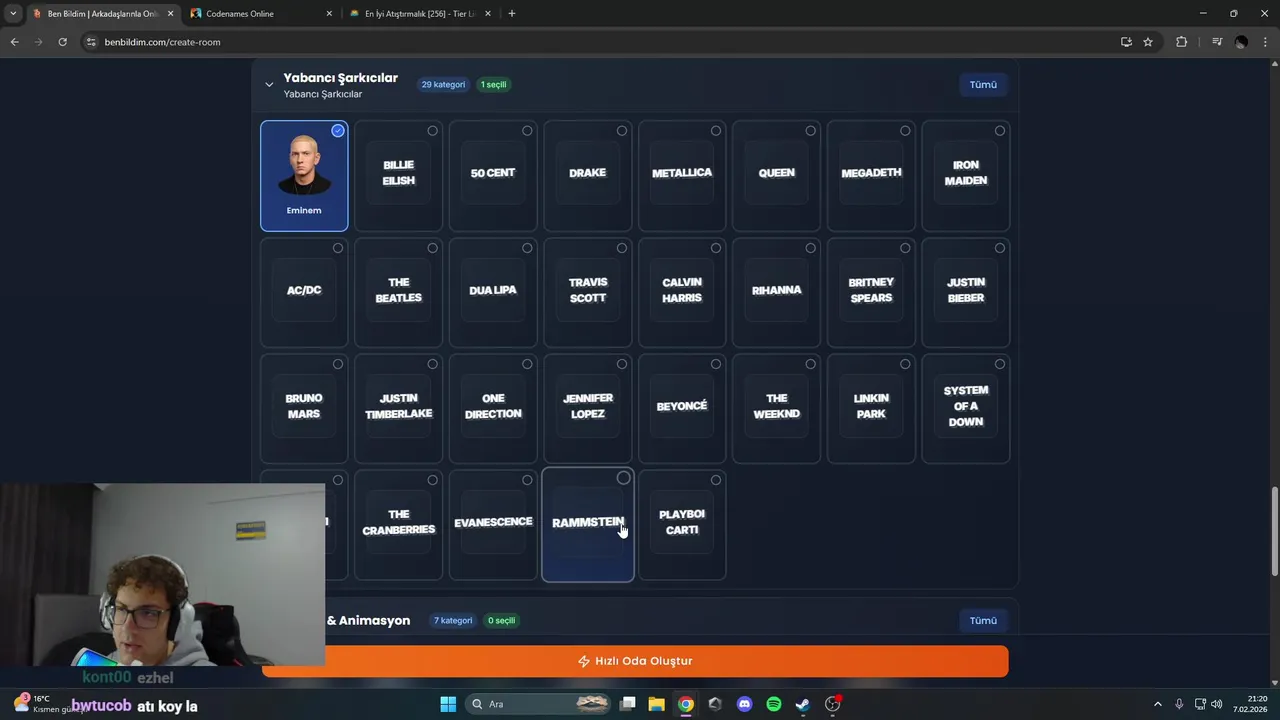The image size is (1280, 720).
Task: Click the 7 kategori badge
Action: pos(453,621)
